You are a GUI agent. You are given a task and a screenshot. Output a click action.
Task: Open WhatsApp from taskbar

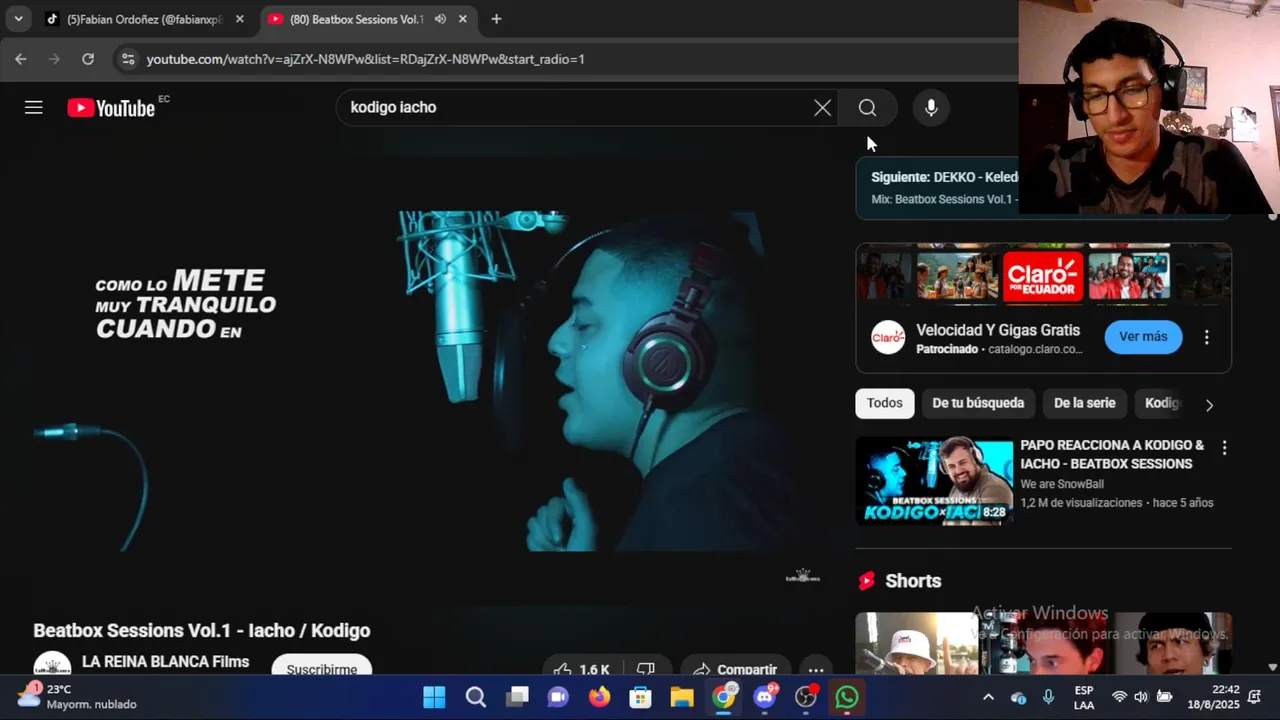[847, 697]
